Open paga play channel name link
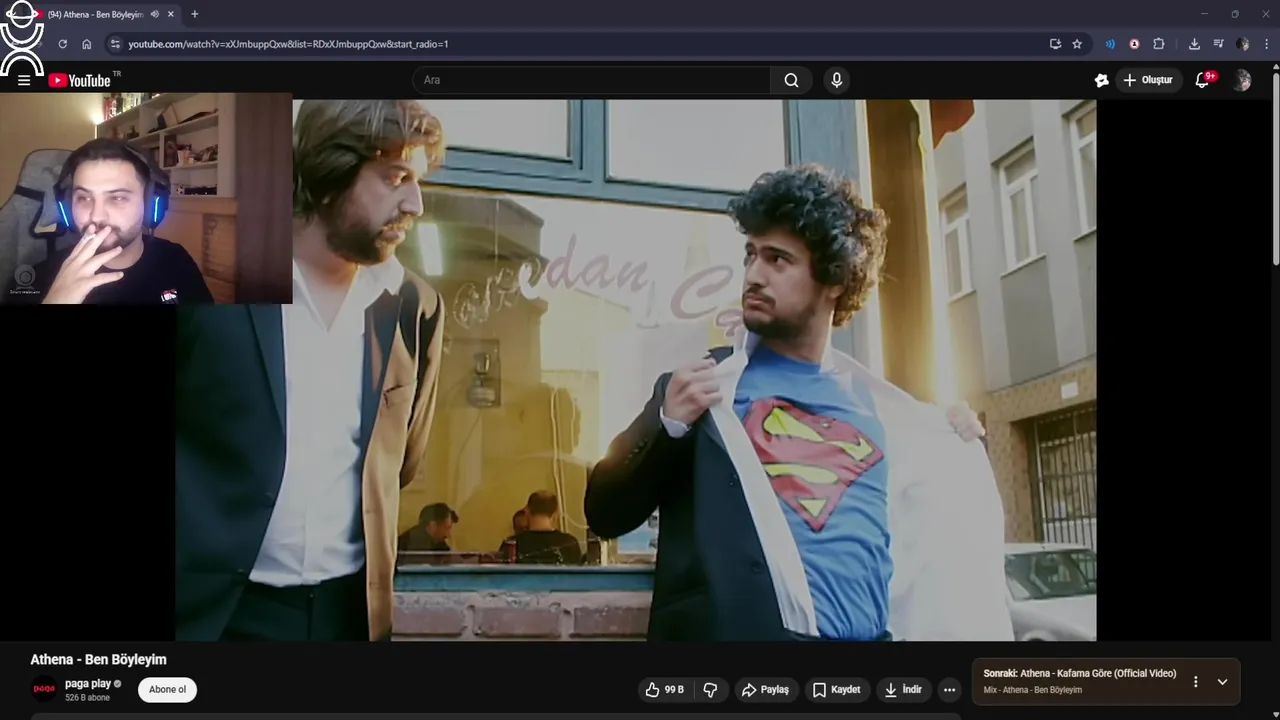The height and width of the screenshot is (720, 1280). coord(88,684)
